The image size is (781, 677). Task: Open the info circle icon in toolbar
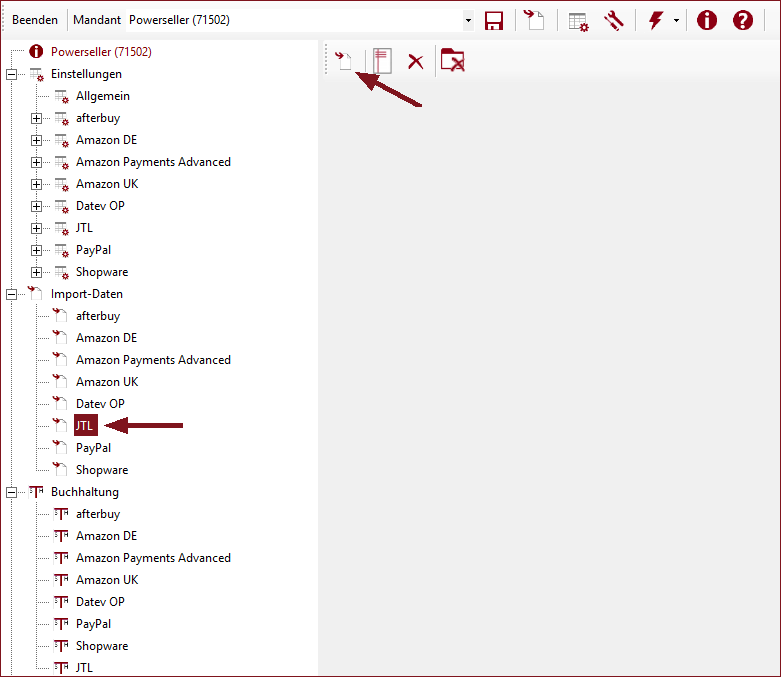click(x=707, y=21)
